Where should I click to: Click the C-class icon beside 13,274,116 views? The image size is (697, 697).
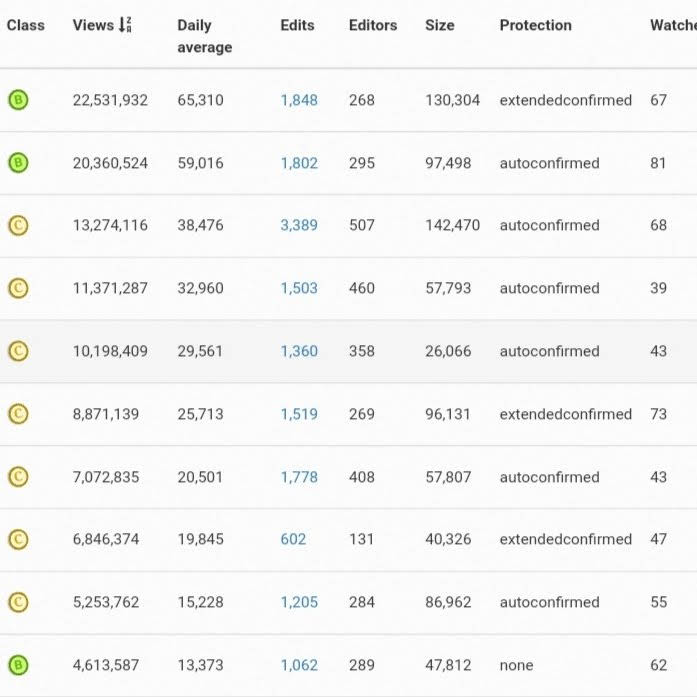[x=18, y=225]
